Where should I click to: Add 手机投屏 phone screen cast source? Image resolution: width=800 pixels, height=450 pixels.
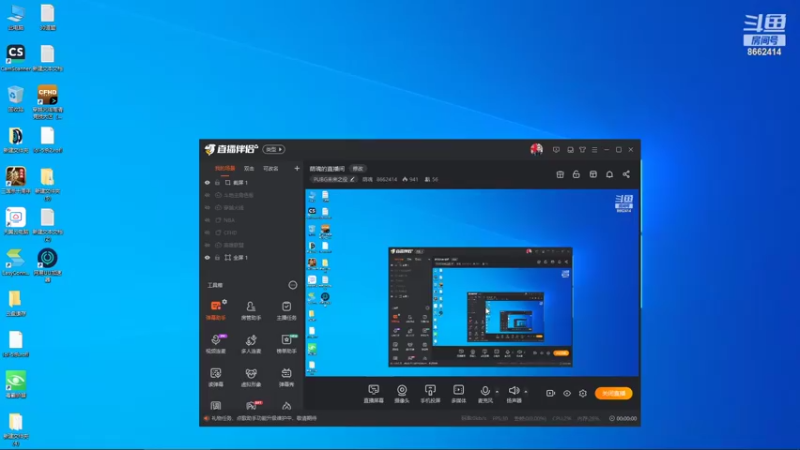click(x=430, y=394)
